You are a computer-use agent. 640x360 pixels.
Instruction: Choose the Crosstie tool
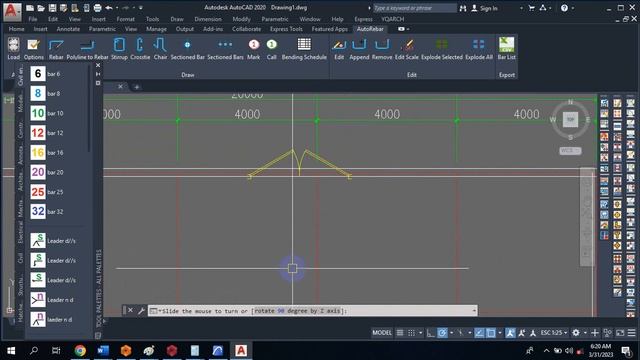coord(140,49)
